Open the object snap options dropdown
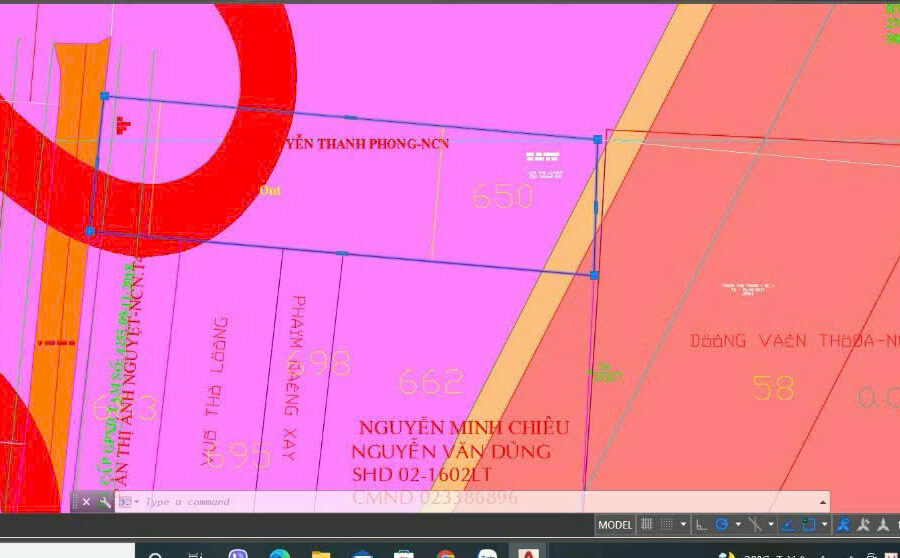The width and height of the screenshot is (900, 558). [x=824, y=525]
